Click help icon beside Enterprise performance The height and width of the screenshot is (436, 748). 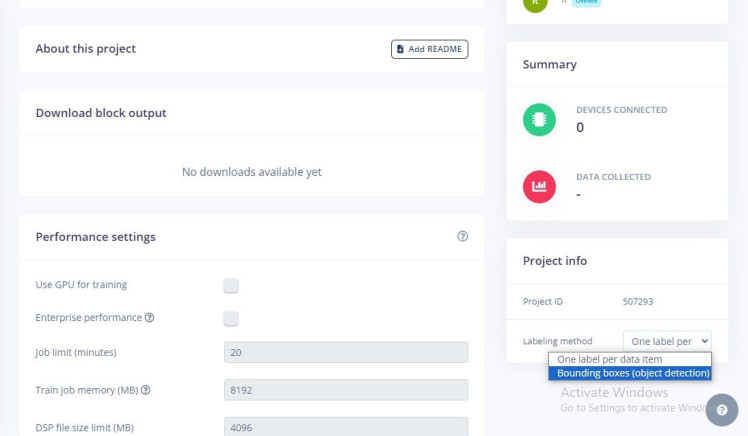coord(149,318)
